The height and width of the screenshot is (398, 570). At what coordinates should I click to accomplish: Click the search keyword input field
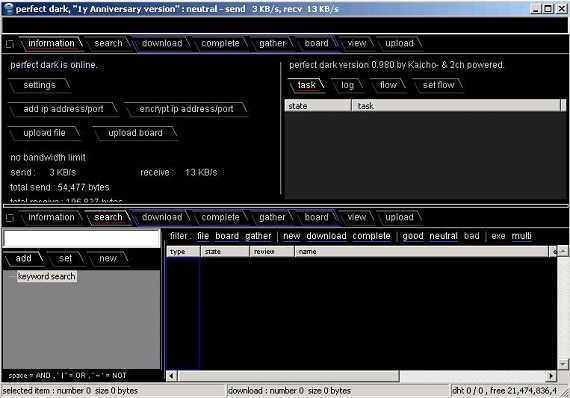(x=81, y=239)
